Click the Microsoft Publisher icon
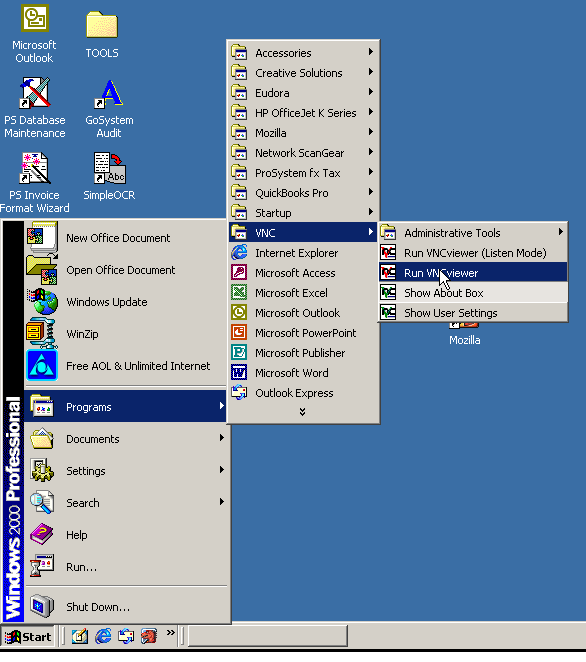586x662 pixels. (239, 352)
